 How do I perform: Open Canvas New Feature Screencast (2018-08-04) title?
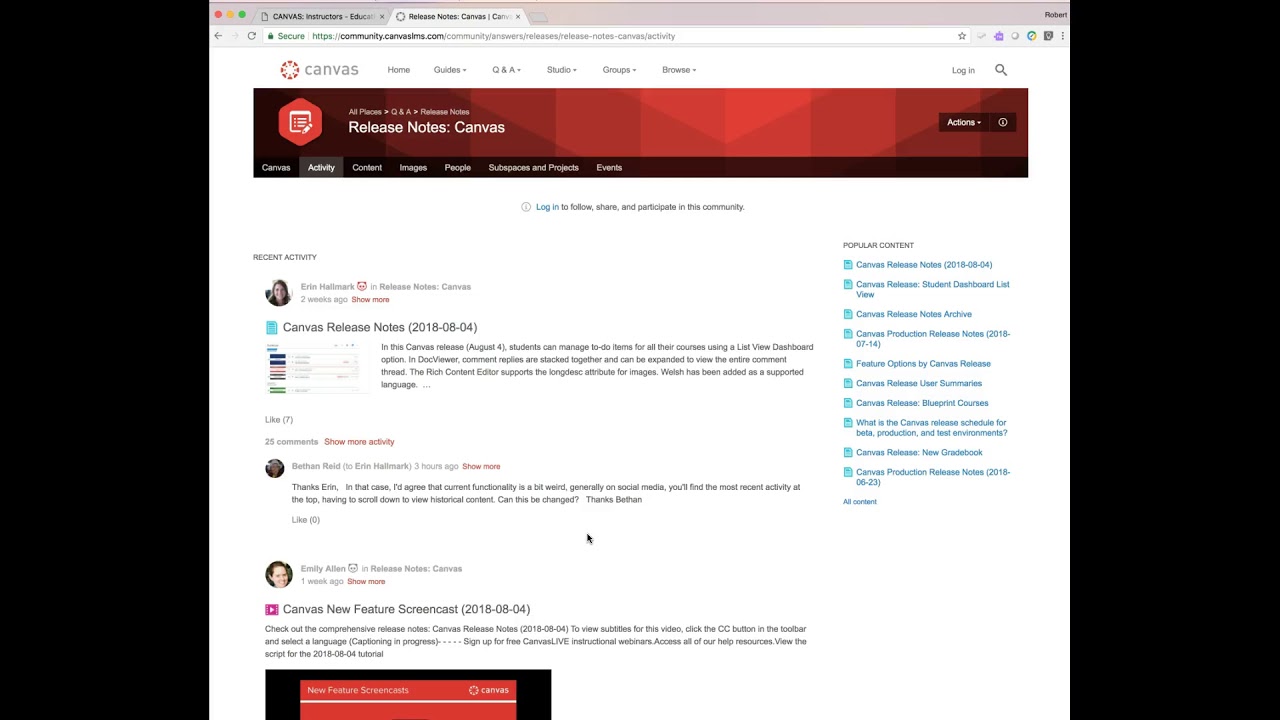pyautogui.click(x=406, y=609)
